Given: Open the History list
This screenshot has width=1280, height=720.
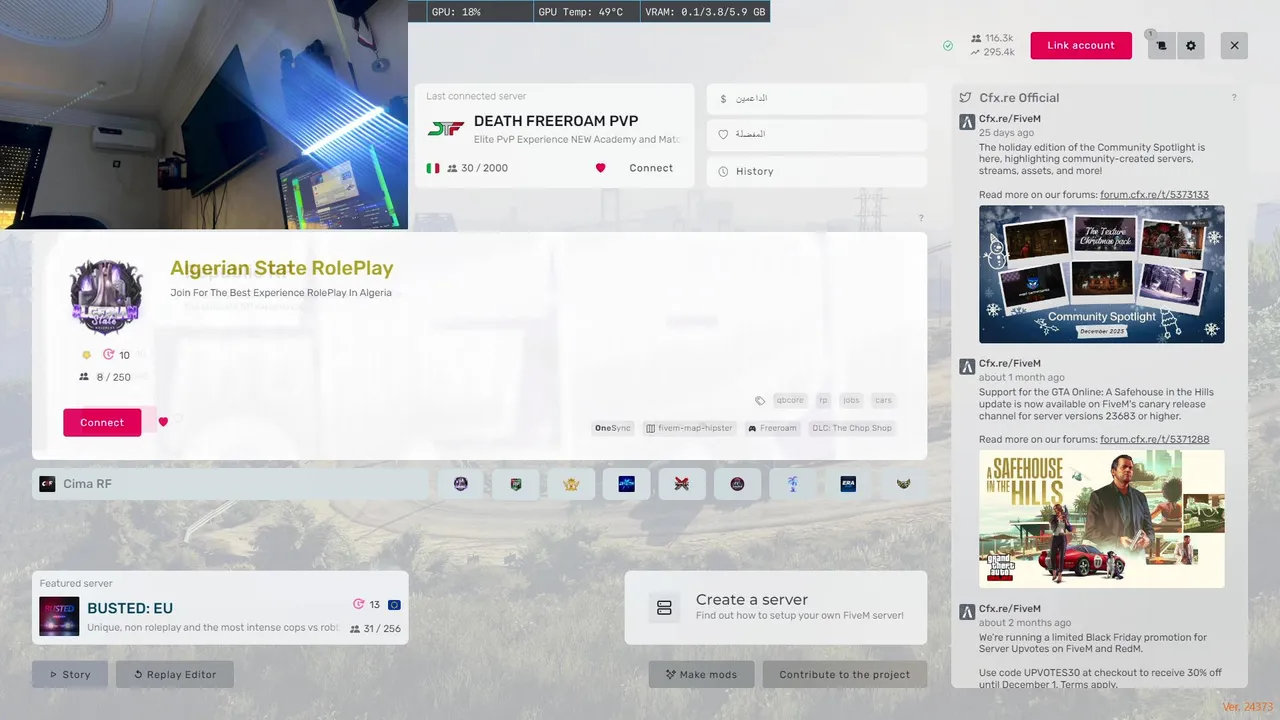Looking at the screenshot, I should 817,171.
